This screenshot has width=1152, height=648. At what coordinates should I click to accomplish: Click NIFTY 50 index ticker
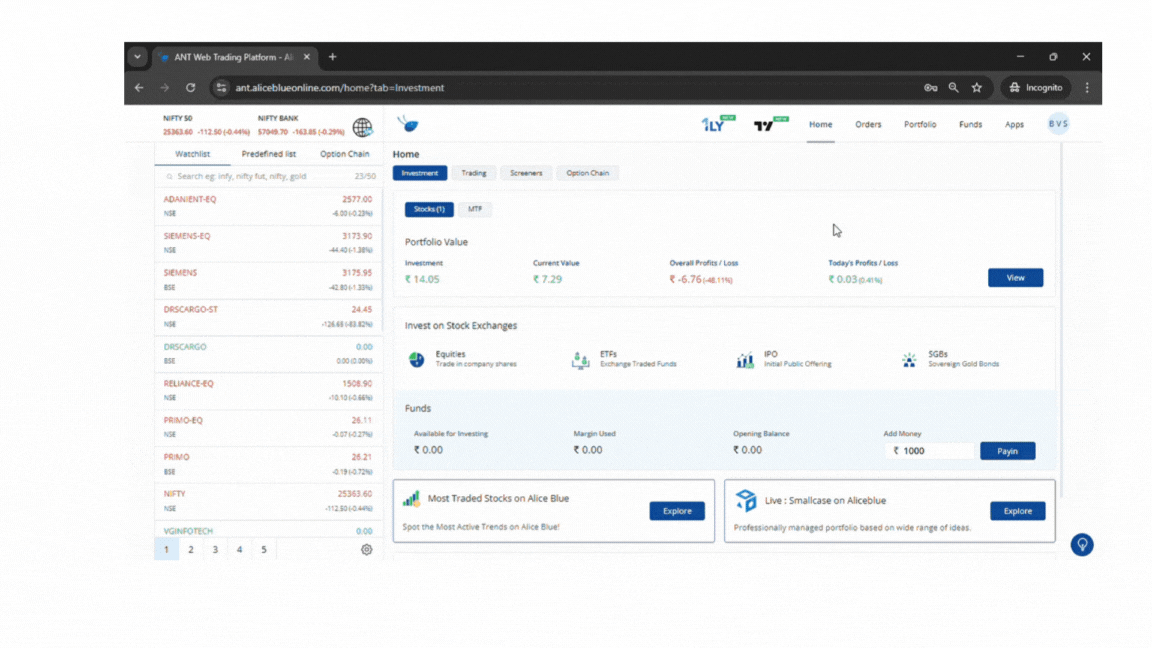click(206, 125)
